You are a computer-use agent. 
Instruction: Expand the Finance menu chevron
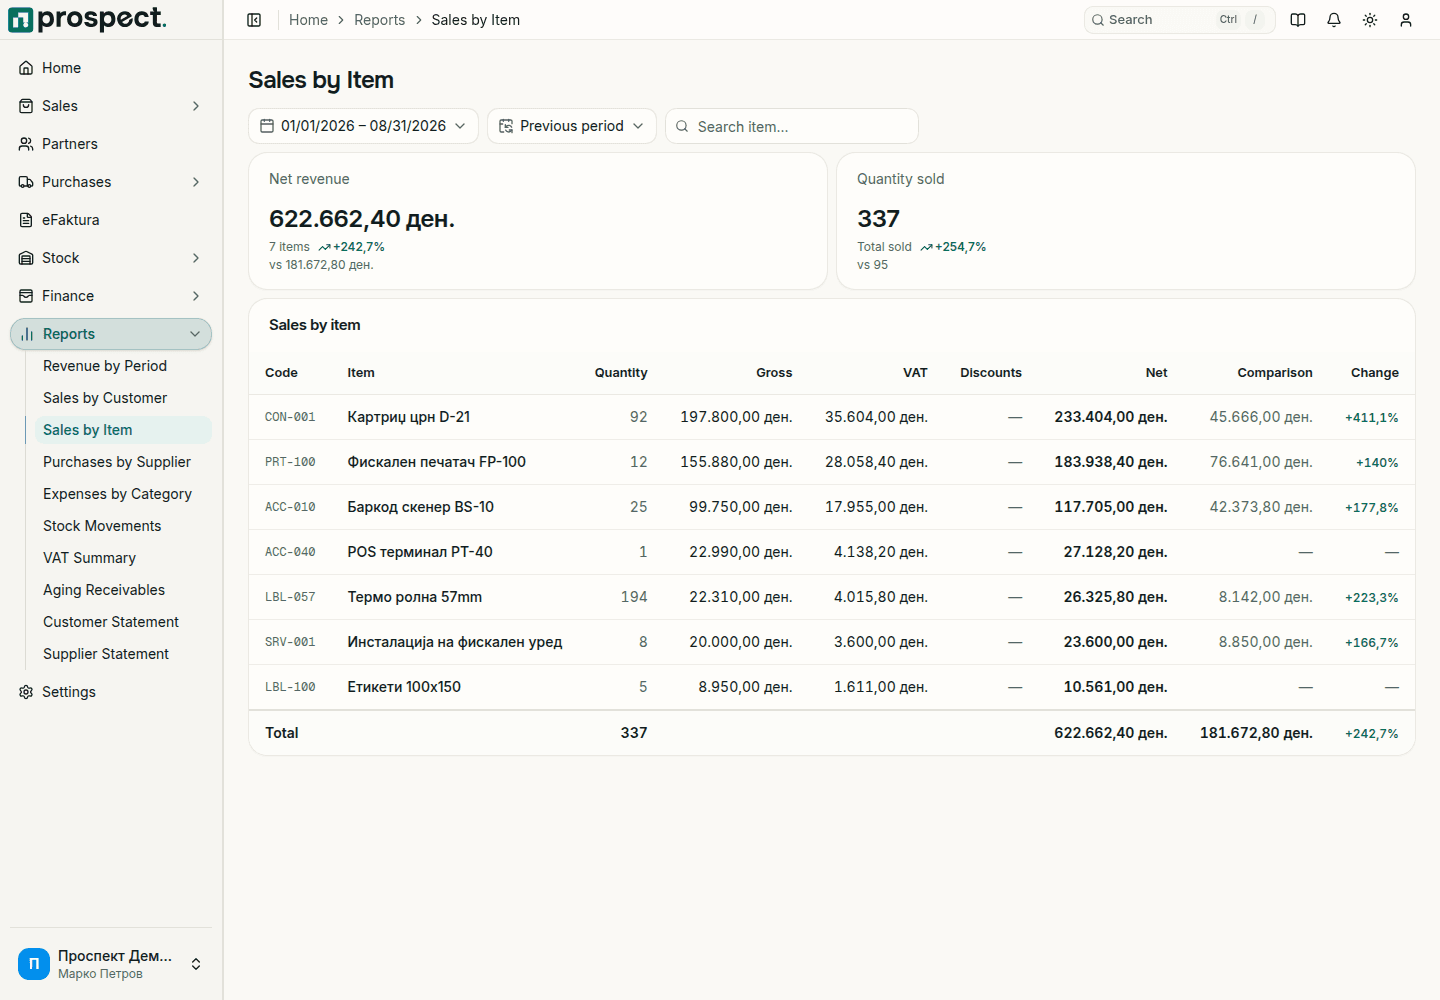(196, 296)
